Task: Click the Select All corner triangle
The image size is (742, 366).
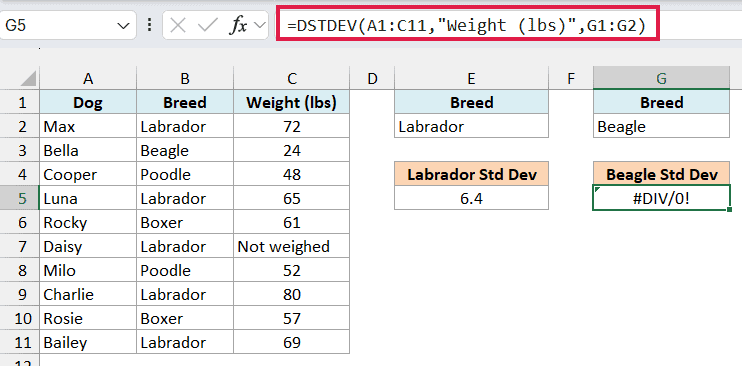Action: [28, 79]
